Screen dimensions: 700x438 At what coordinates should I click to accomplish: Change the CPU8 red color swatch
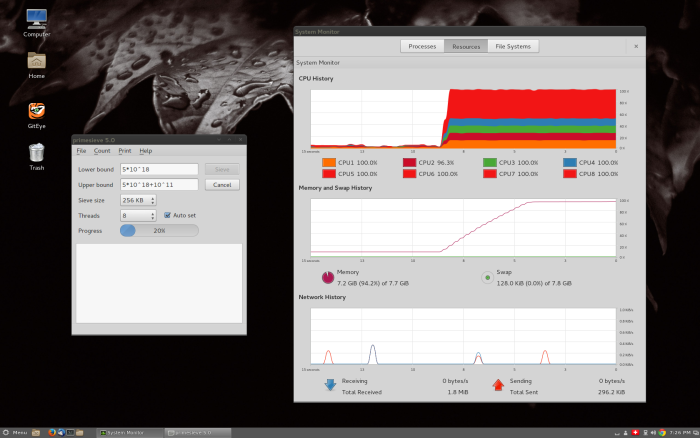coord(570,174)
